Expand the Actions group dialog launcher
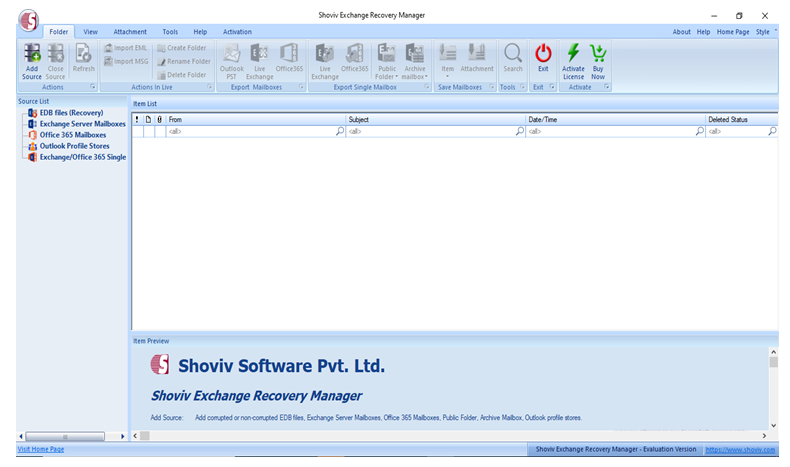The height and width of the screenshot is (467, 790). (93, 87)
